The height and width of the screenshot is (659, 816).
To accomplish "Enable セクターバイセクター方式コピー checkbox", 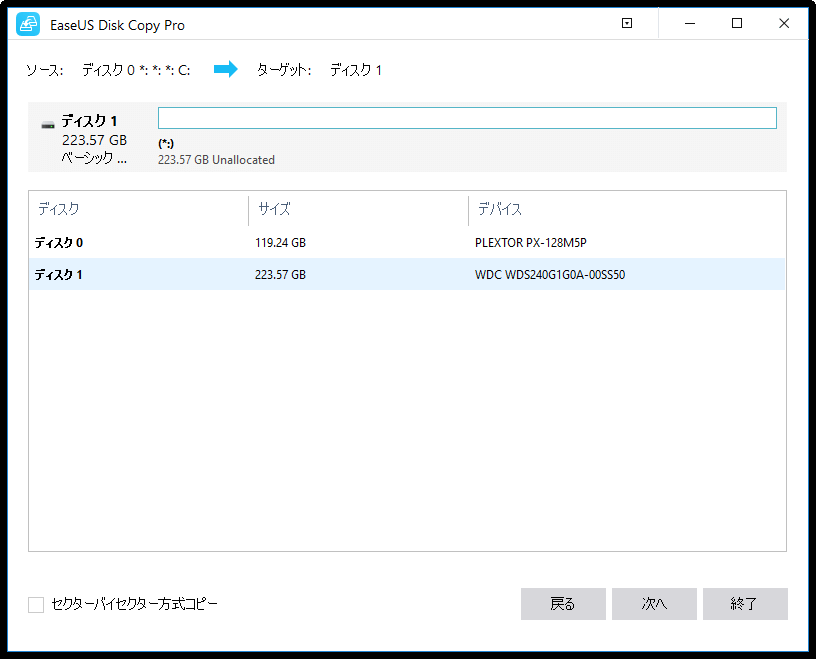I will pyautogui.click(x=36, y=604).
